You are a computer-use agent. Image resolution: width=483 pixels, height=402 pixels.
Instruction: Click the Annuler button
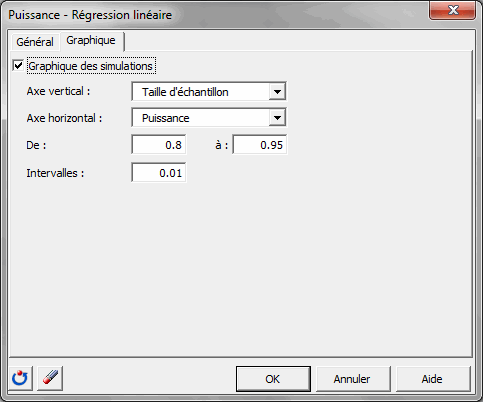click(x=352, y=379)
